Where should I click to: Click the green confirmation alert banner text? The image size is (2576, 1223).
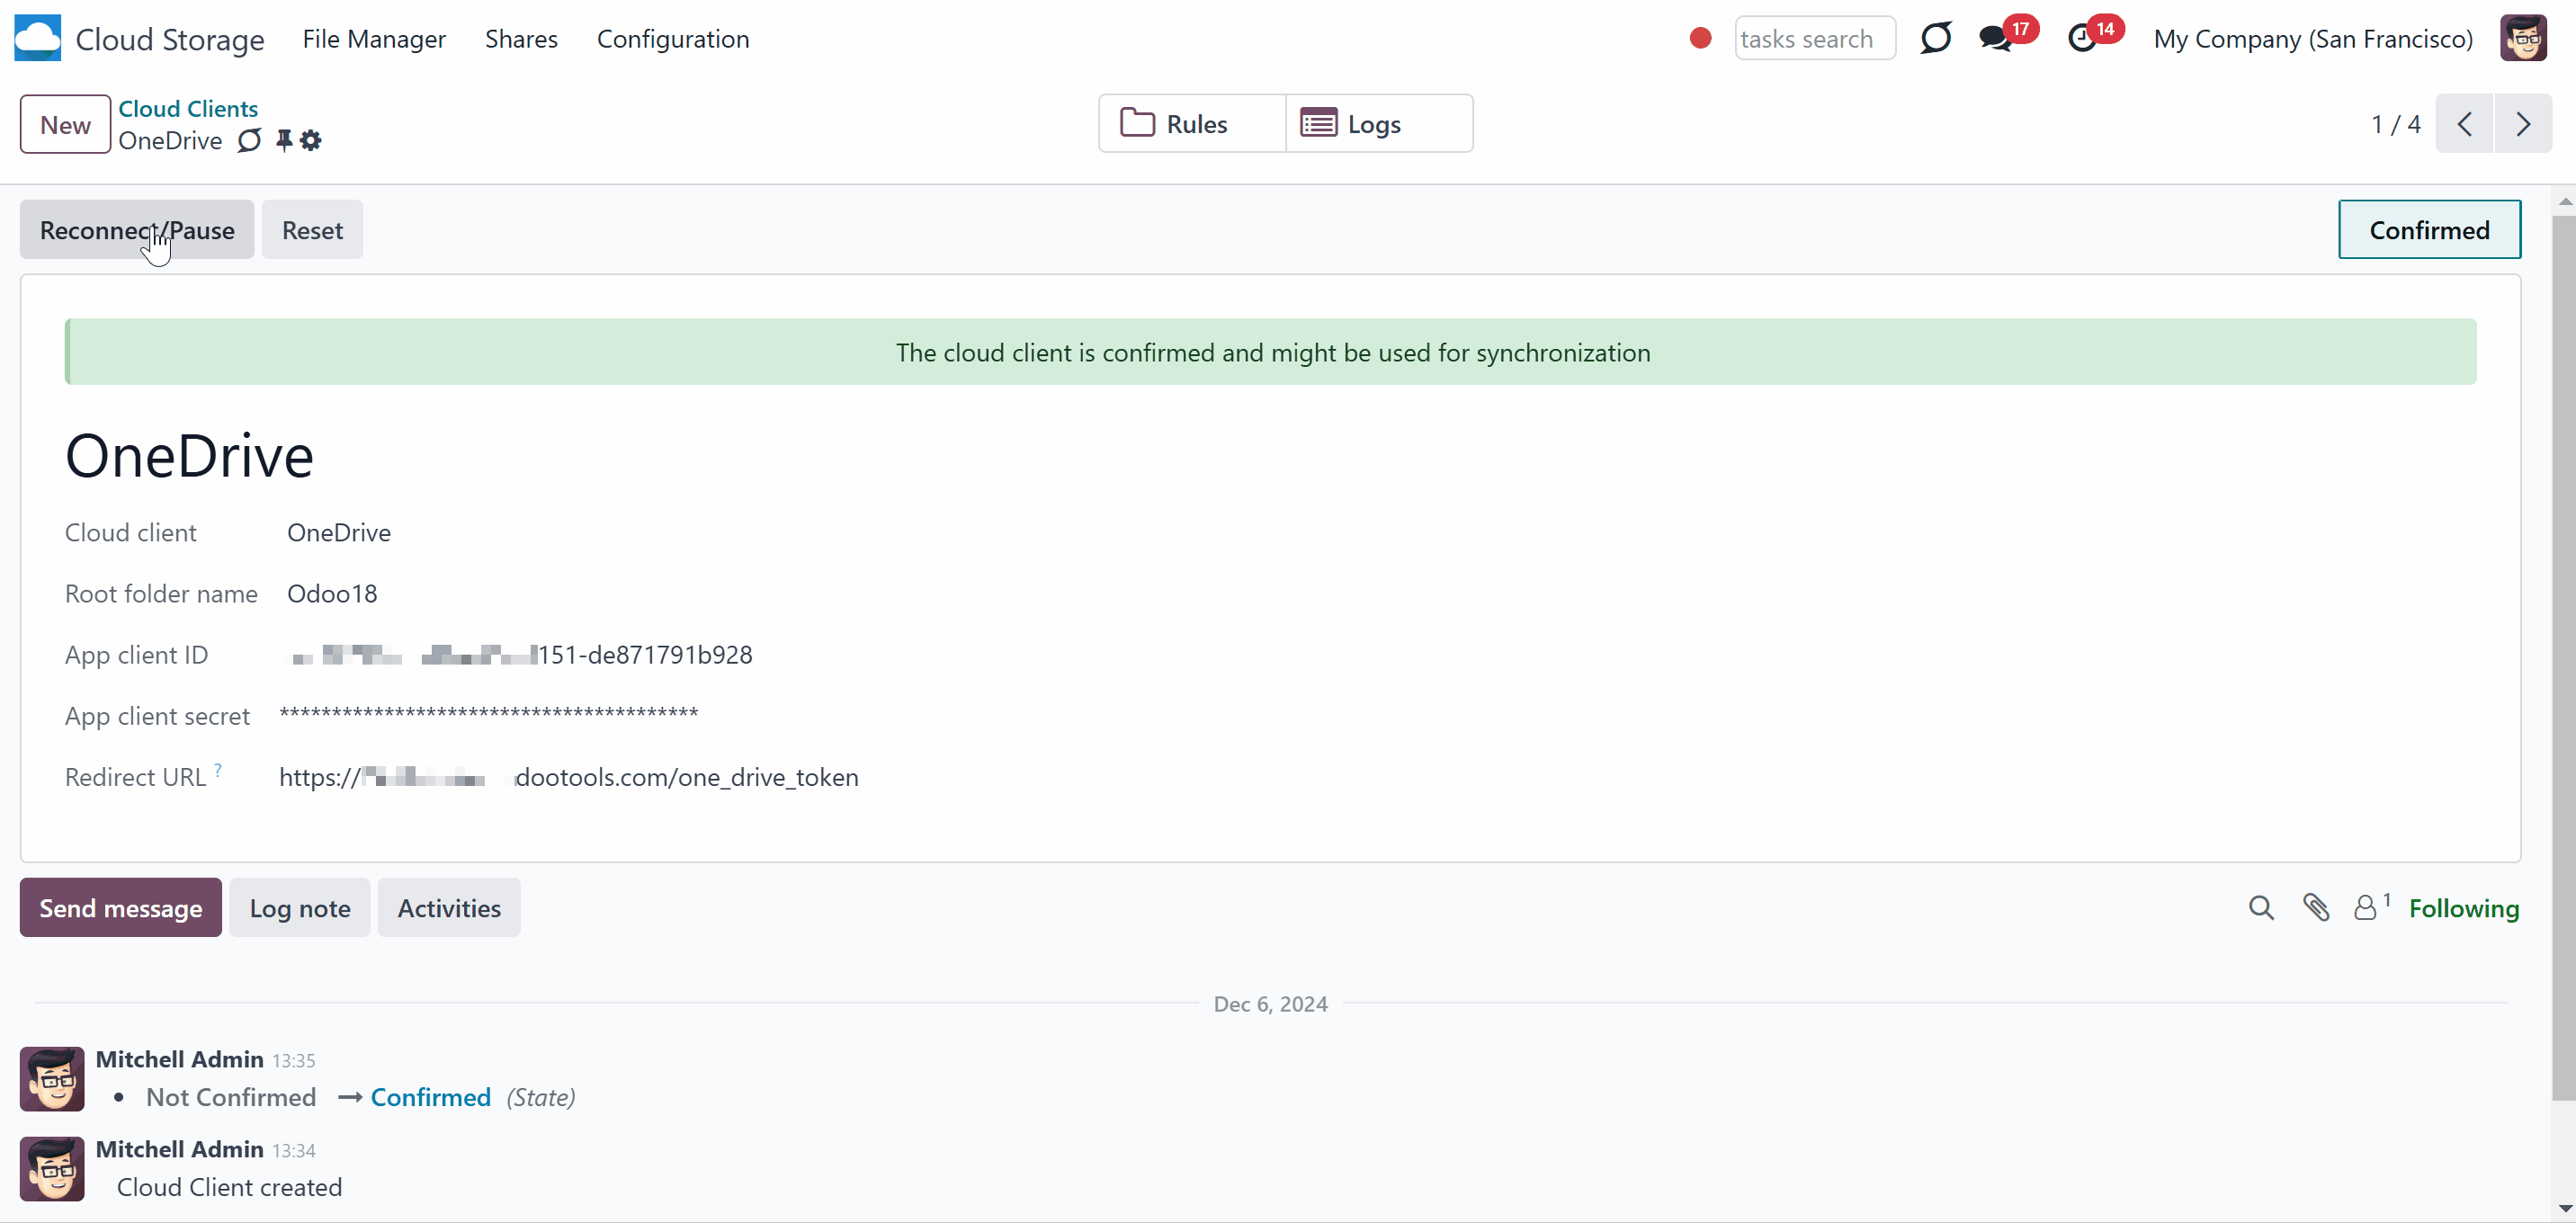[x=1272, y=352]
